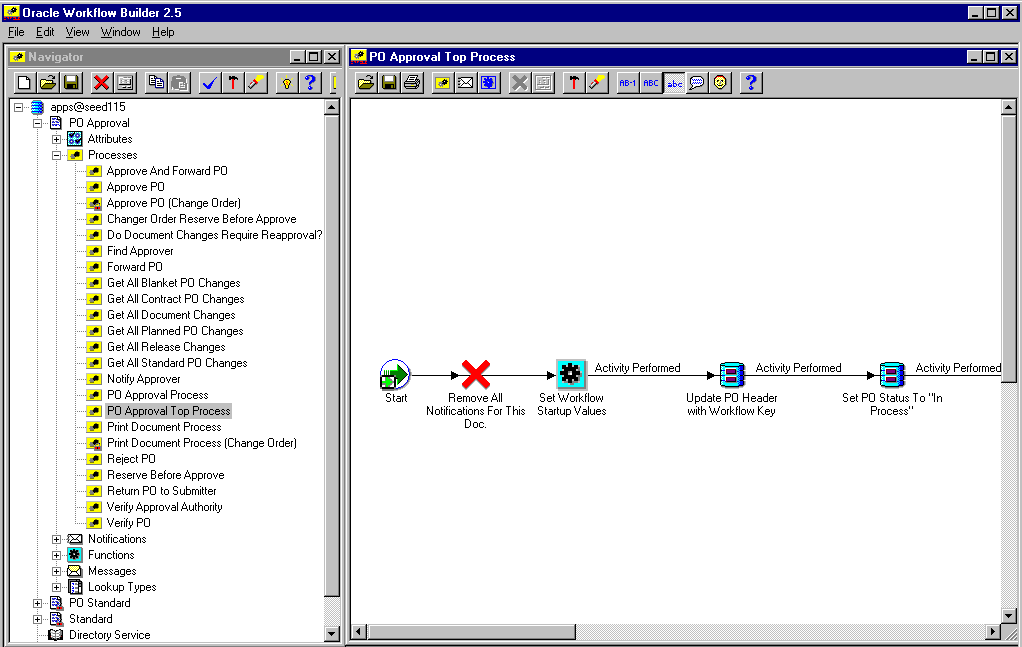The image size is (1022, 647).
Task: Open the Edit menu
Action: point(45,32)
